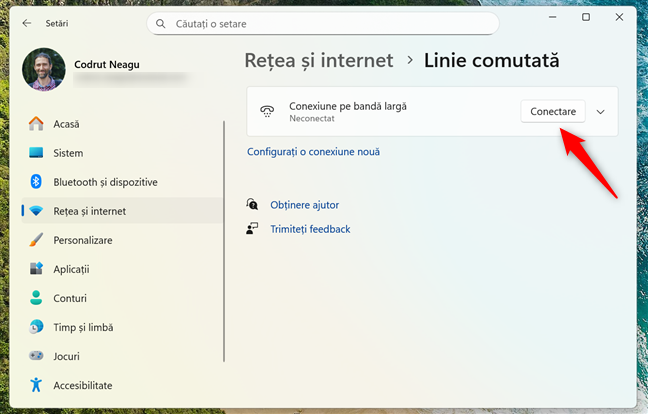Click the Bluetooth și dispozitive icon

[36, 182]
